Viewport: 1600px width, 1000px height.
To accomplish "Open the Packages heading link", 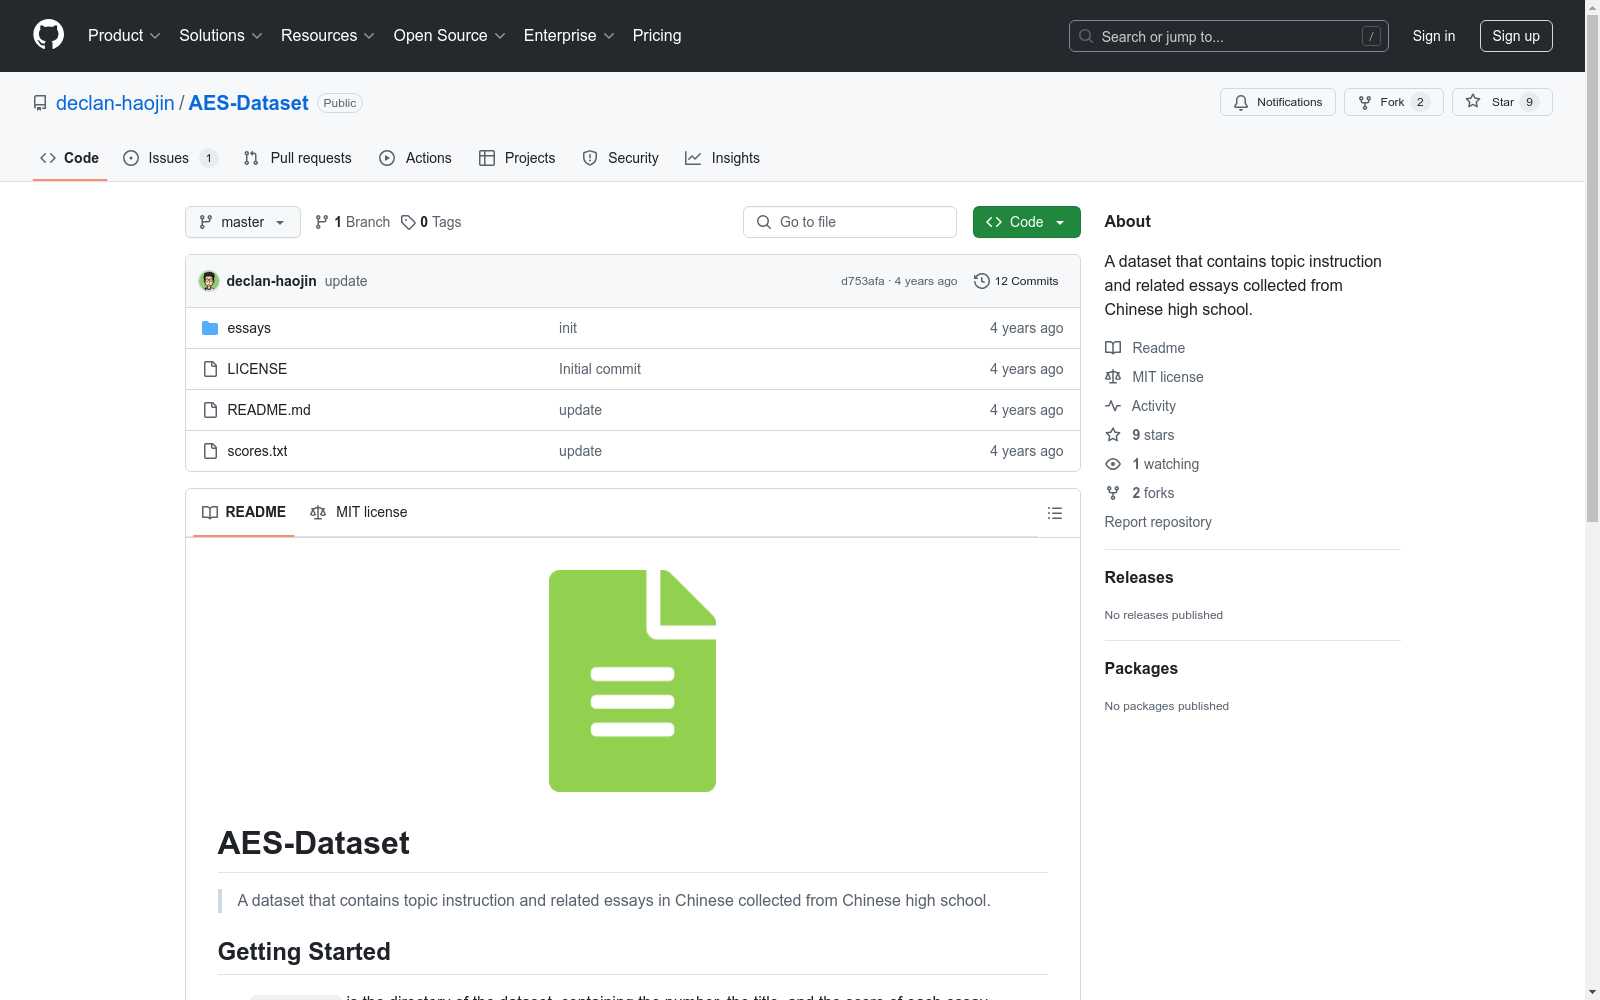I will pos(1141,668).
